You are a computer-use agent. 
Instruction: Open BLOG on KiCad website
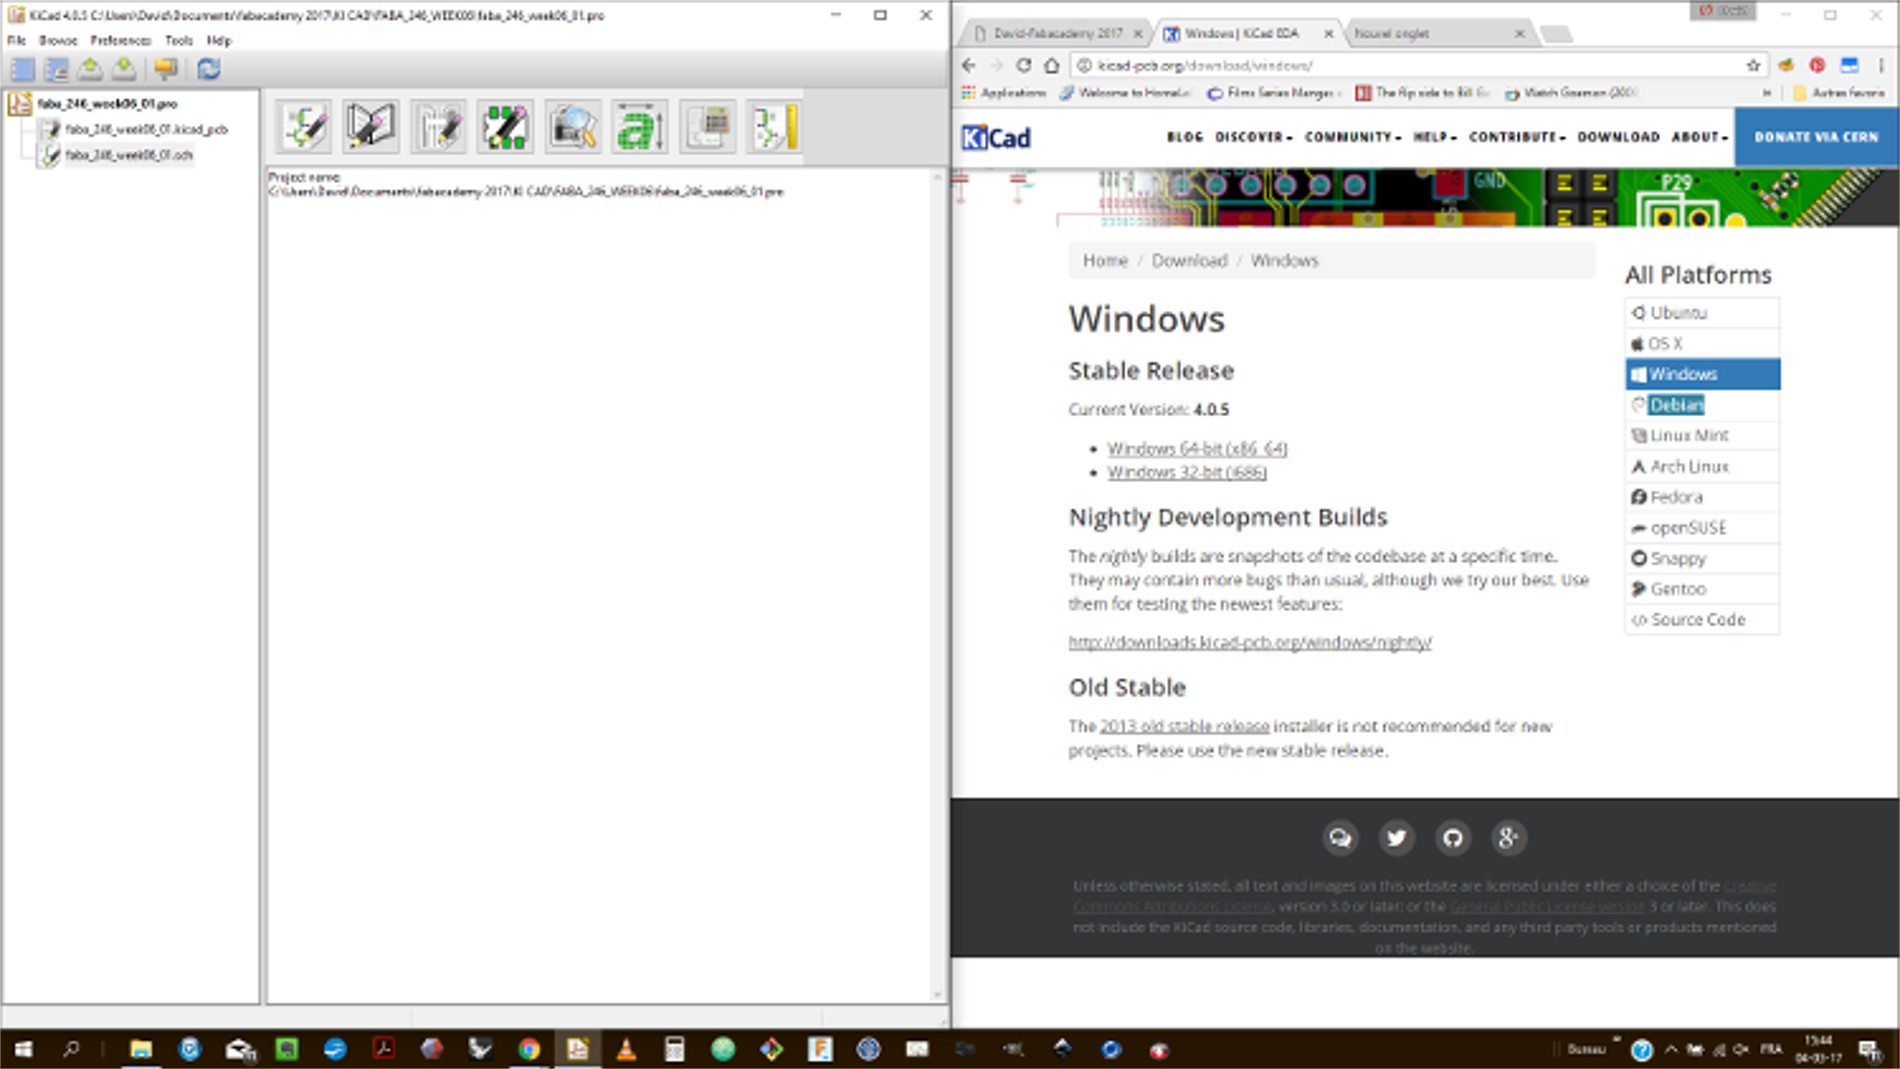[x=1185, y=137]
